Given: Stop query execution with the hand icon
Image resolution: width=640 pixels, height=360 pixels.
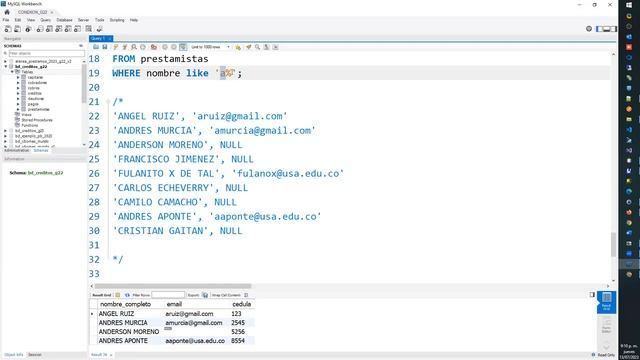Looking at the screenshot, I should [143, 47].
